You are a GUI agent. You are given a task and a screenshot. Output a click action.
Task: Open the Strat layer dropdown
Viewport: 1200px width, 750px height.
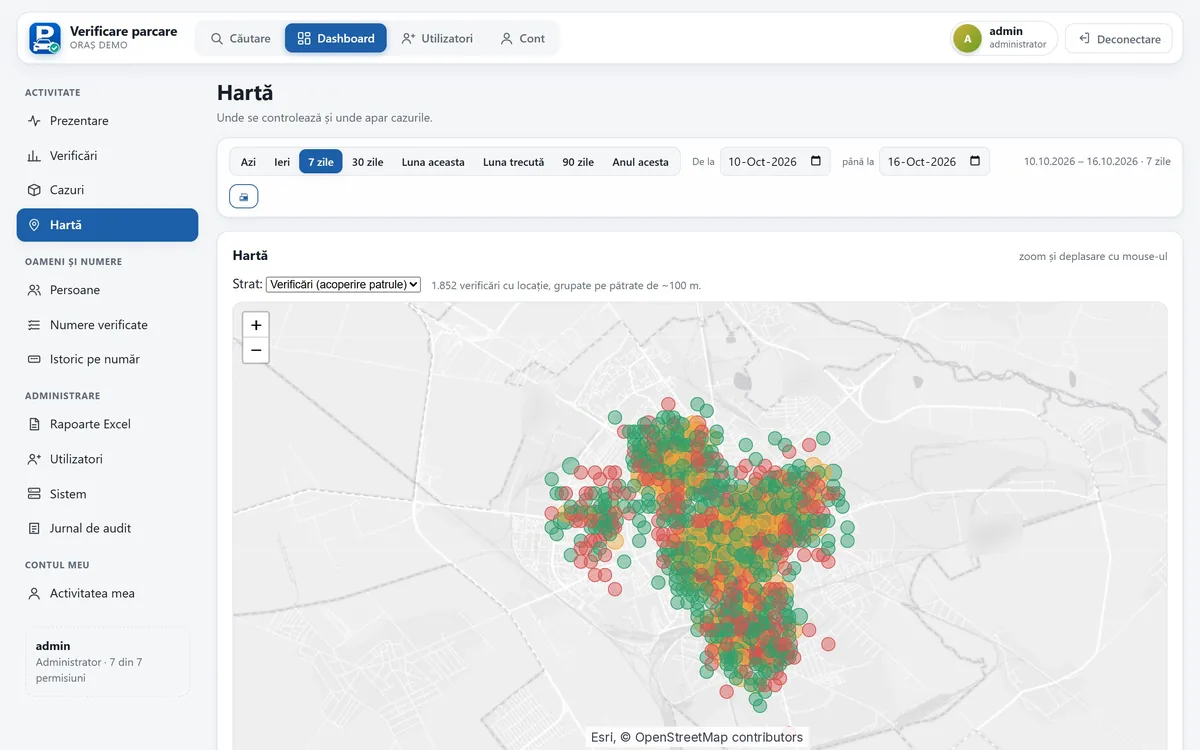344,284
